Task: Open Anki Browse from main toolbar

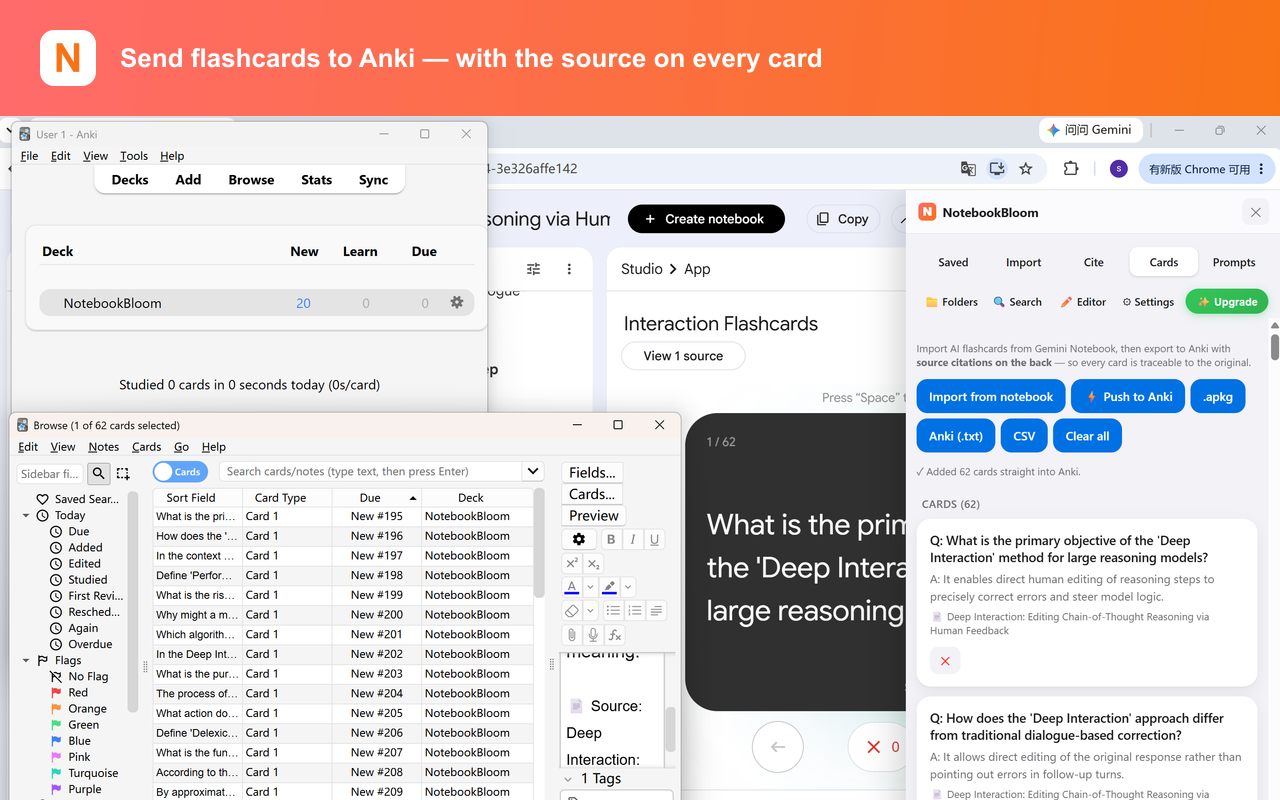Action: (251, 180)
